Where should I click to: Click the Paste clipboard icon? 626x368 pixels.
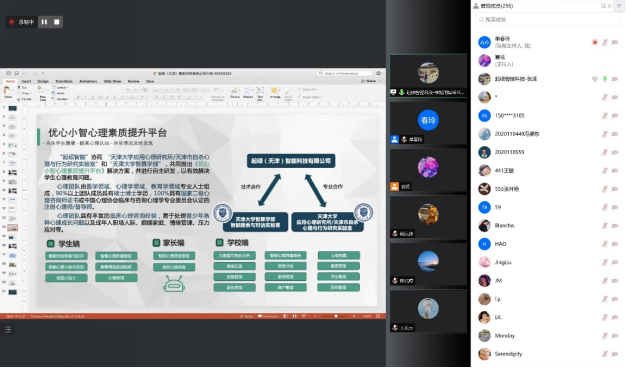8,92
